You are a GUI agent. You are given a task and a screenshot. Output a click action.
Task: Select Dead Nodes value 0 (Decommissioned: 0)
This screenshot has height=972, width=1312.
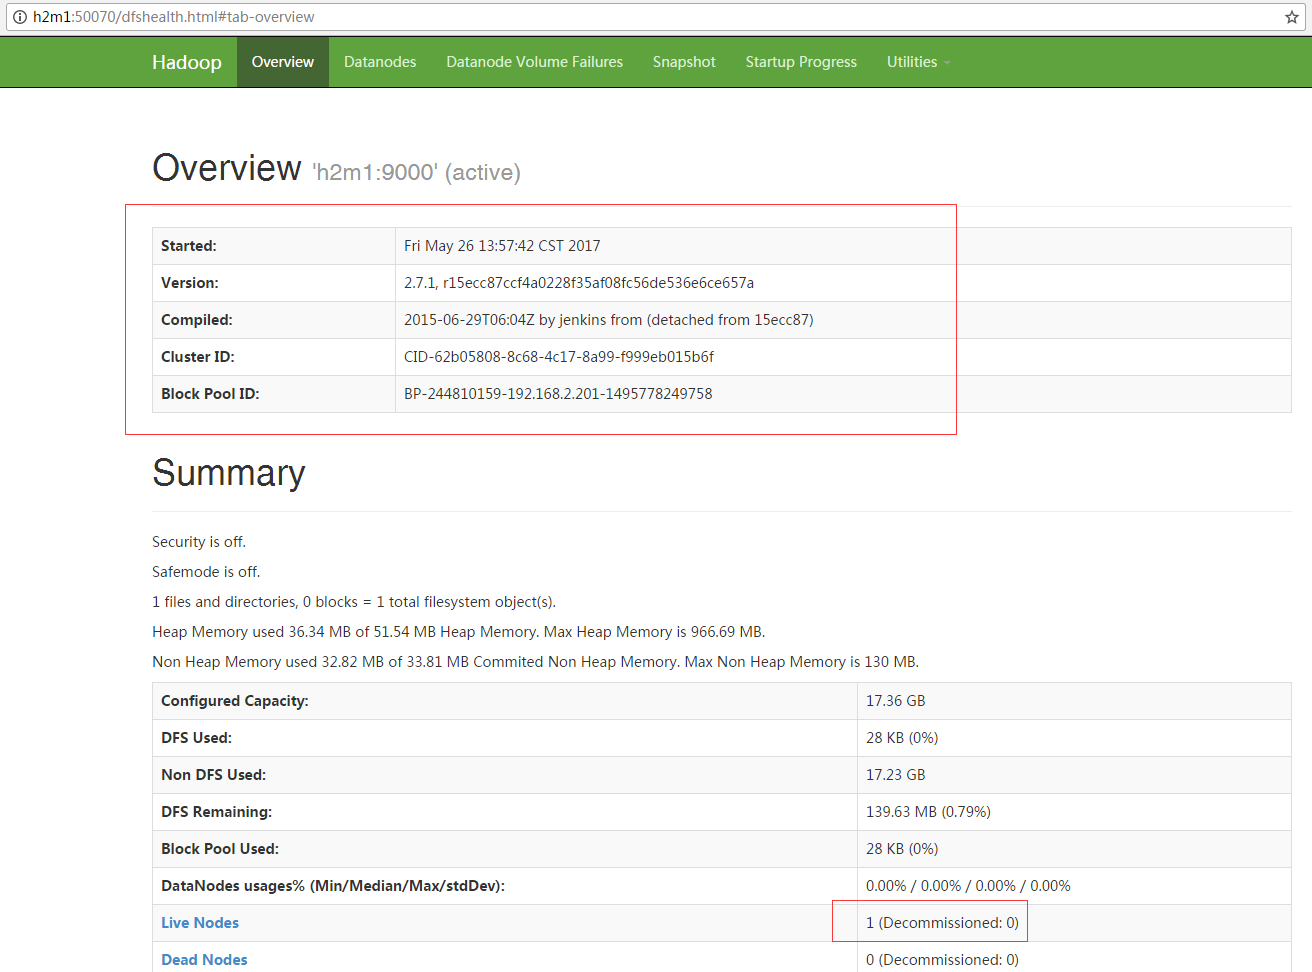pyautogui.click(x=942, y=960)
